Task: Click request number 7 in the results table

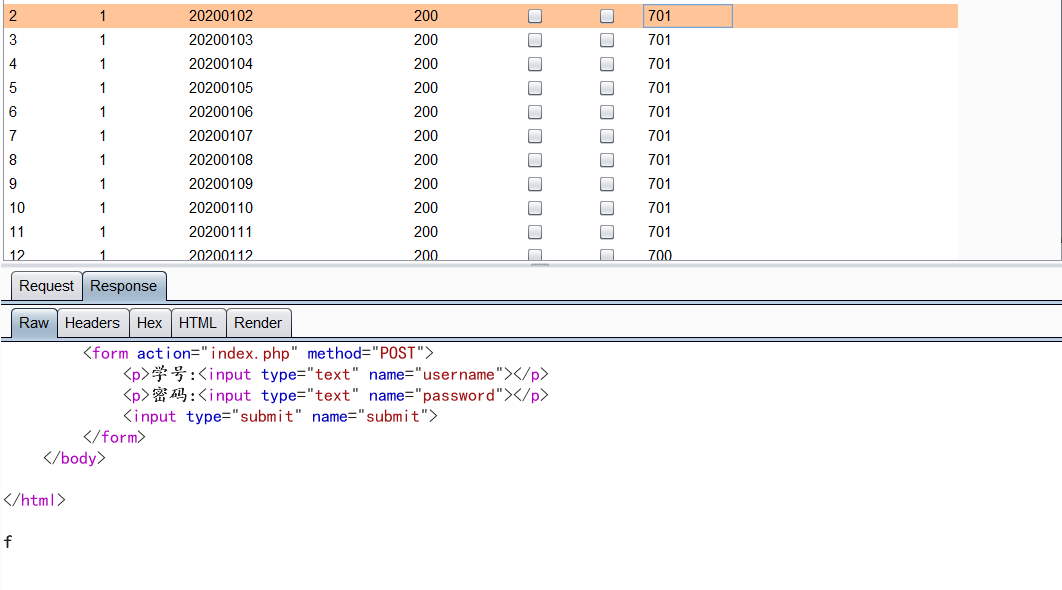Action: coord(13,136)
